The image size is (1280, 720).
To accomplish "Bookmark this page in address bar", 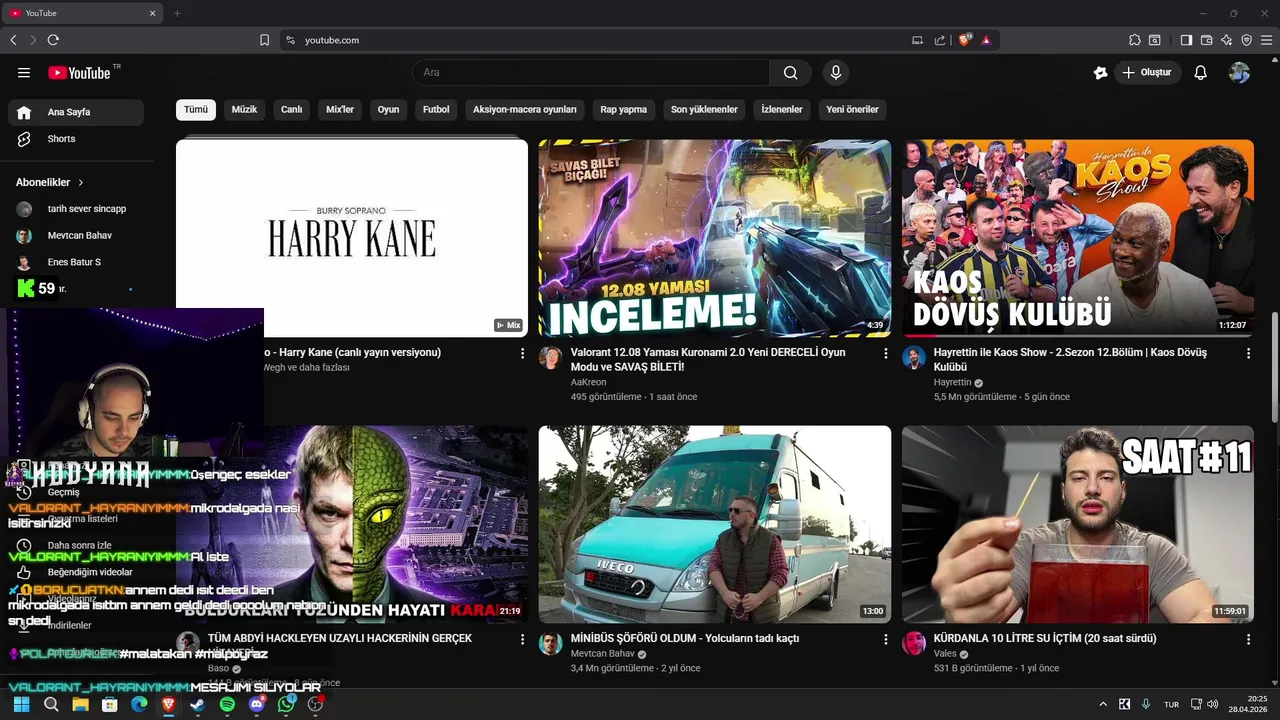I will (x=264, y=40).
